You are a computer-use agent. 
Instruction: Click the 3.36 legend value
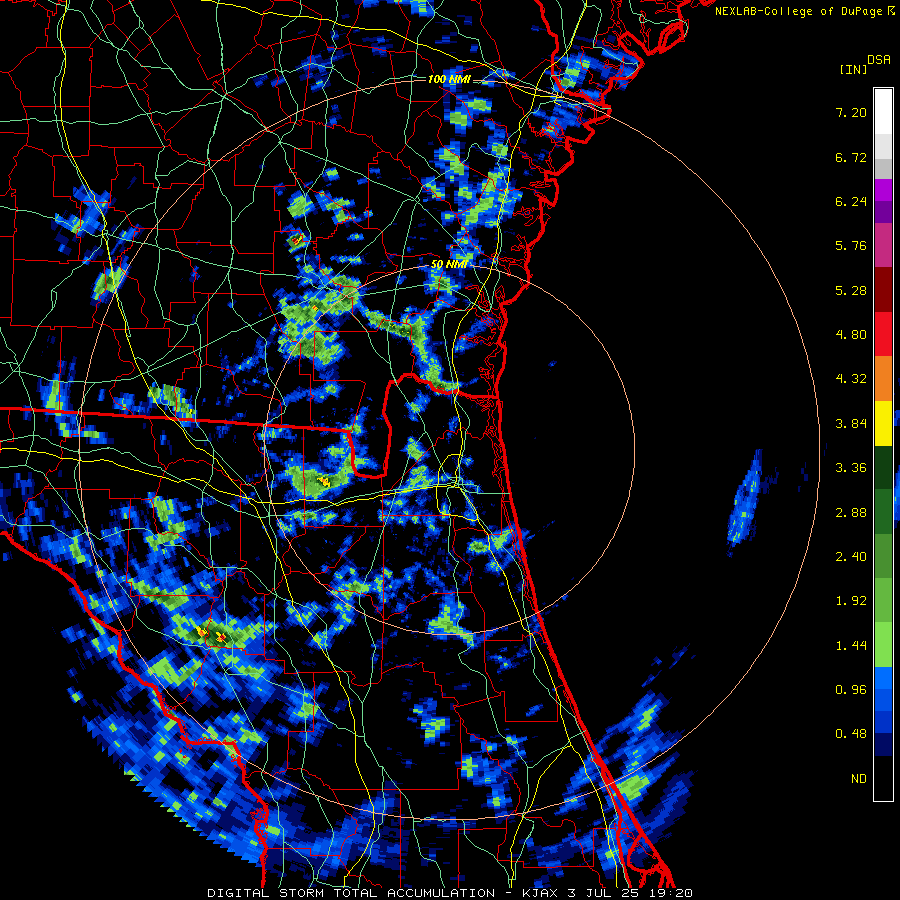(x=851, y=468)
